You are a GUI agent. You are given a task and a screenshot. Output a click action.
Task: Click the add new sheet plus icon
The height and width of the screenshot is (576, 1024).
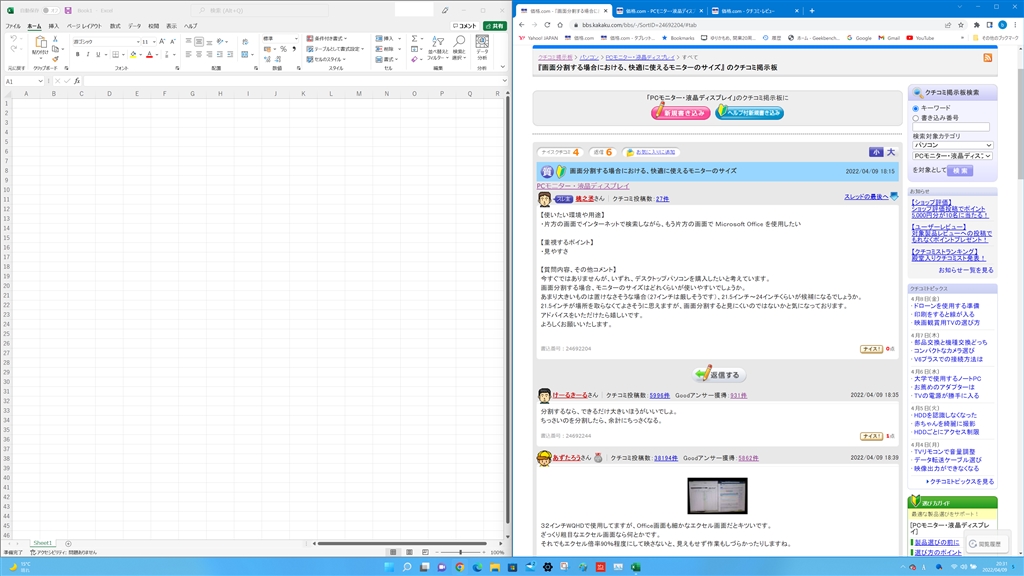[68, 543]
